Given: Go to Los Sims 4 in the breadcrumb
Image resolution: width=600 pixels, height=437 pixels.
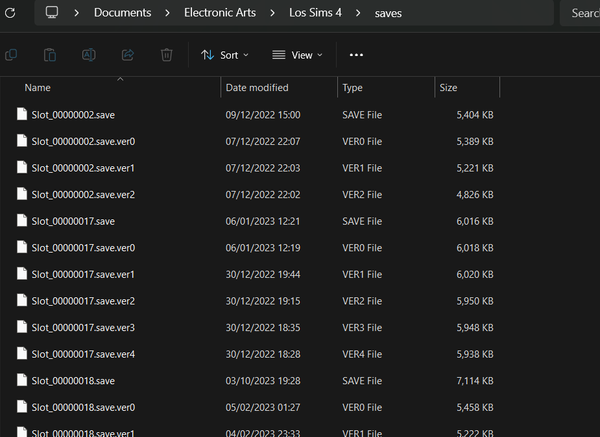Looking at the screenshot, I should [x=315, y=13].
